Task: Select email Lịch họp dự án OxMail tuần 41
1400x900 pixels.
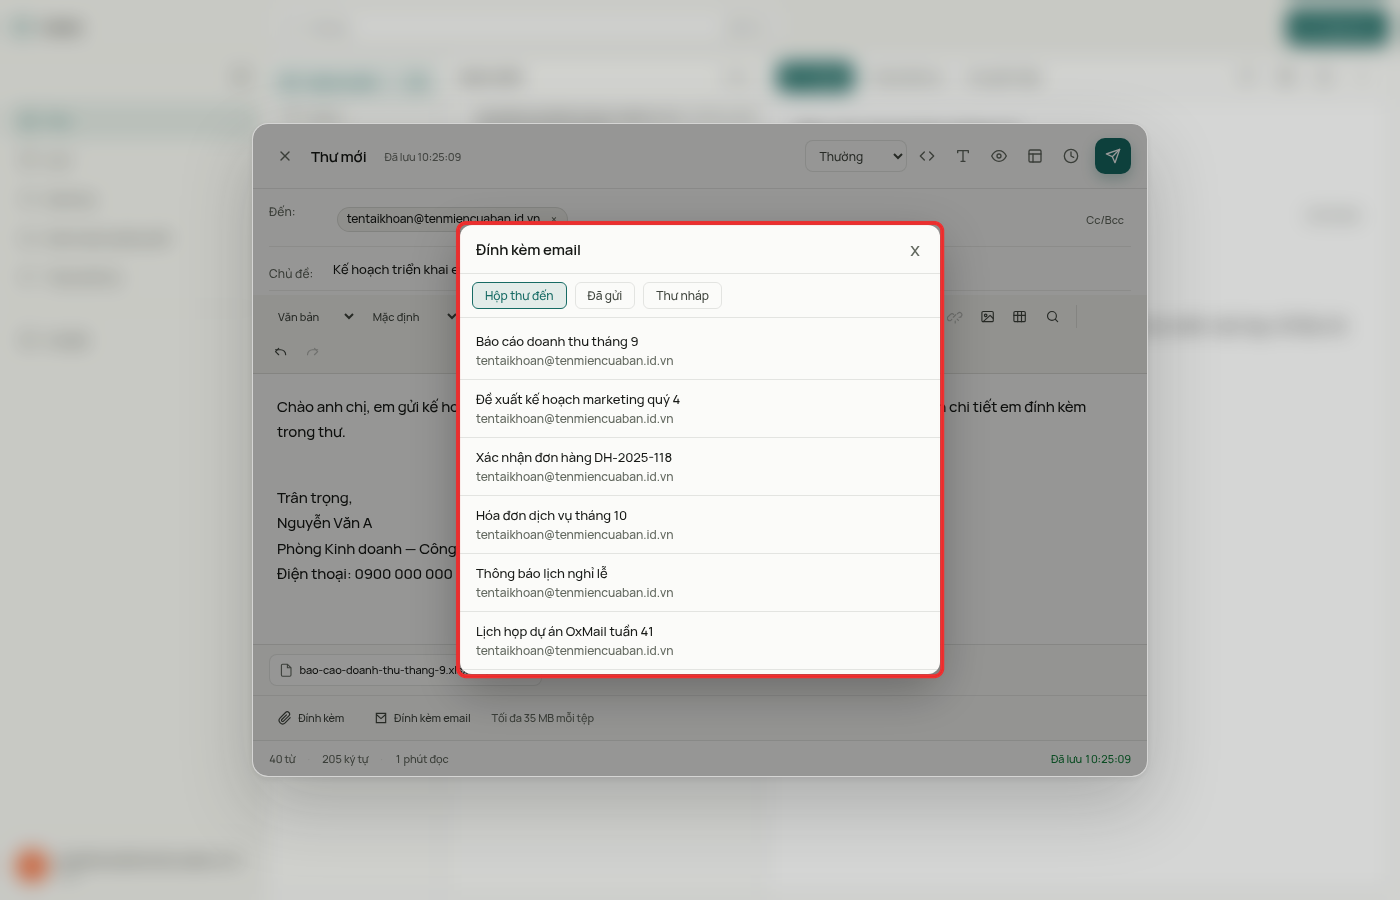Action: [x=700, y=640]
